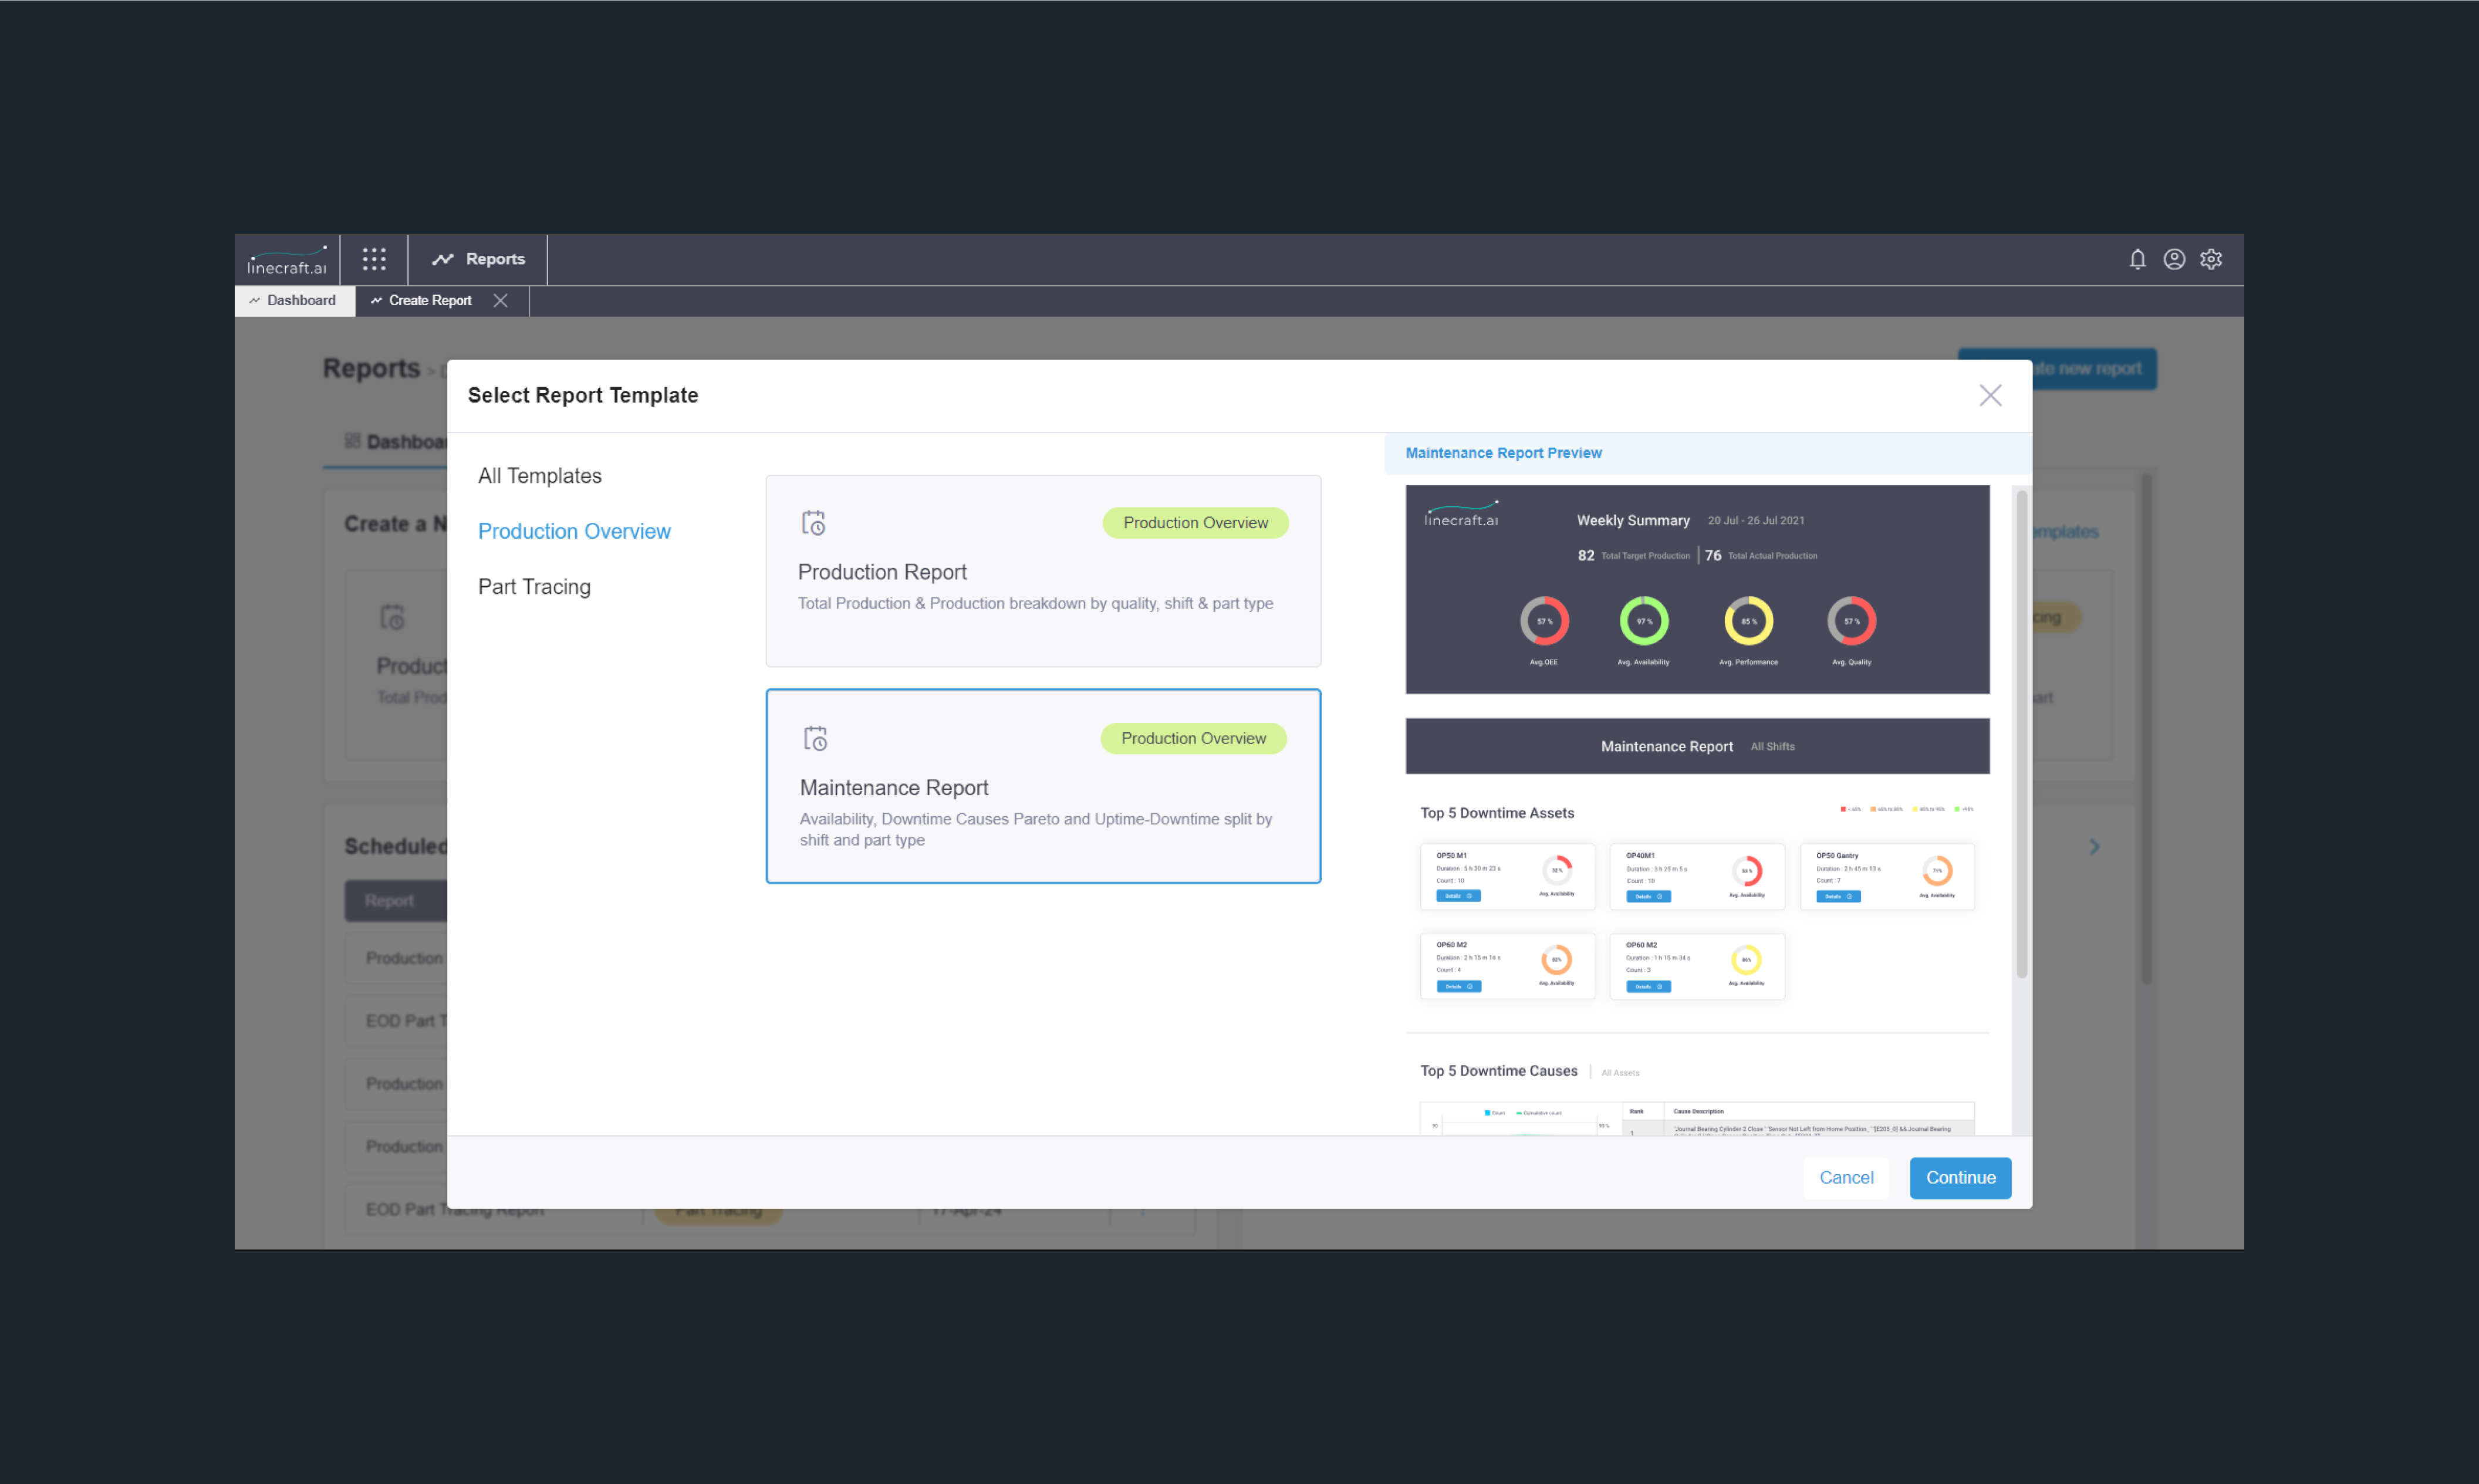Click the Cancel button
The width and height of the screenshot is (2479, 1484).
[x=1846, y=1178]
